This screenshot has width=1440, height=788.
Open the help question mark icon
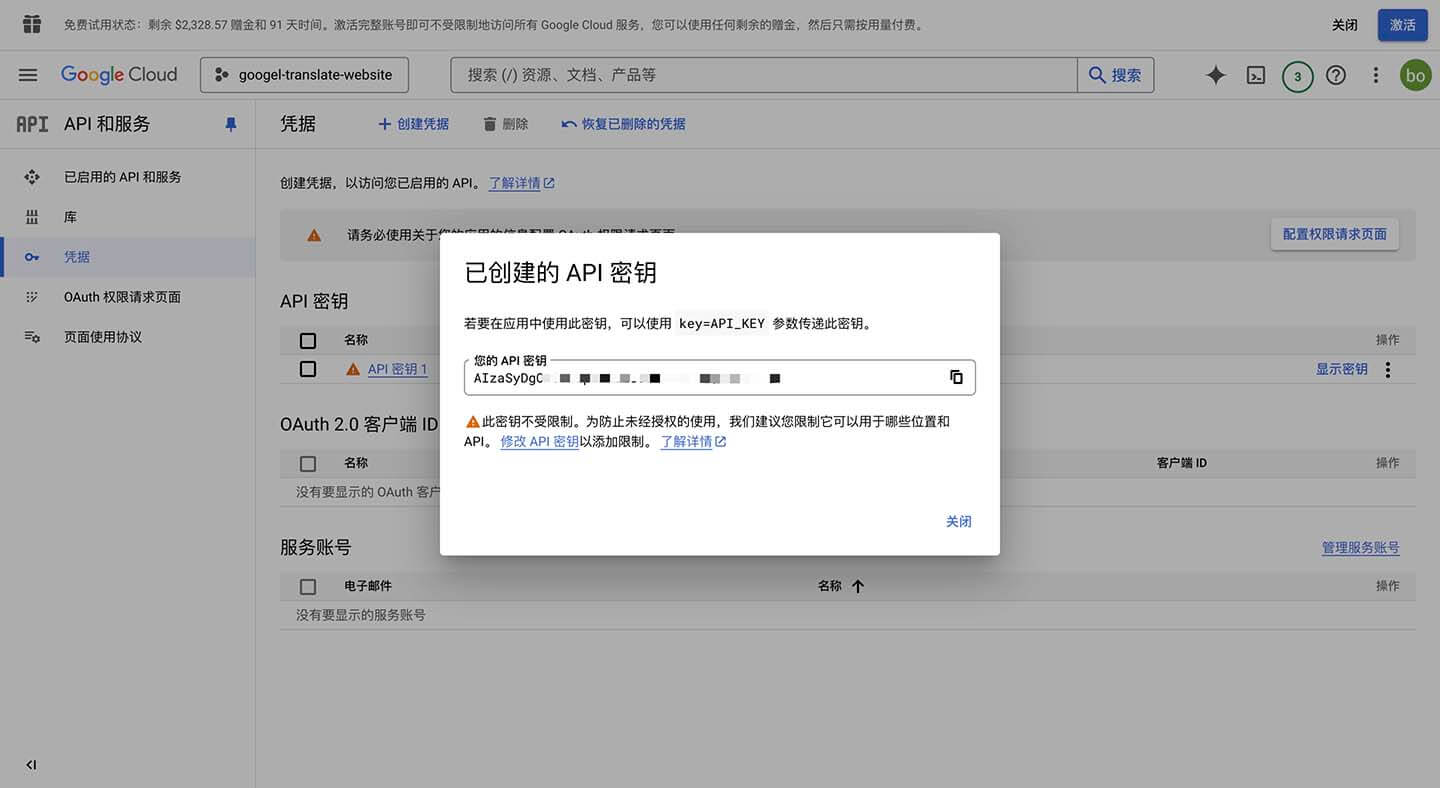click(1336, 75)
